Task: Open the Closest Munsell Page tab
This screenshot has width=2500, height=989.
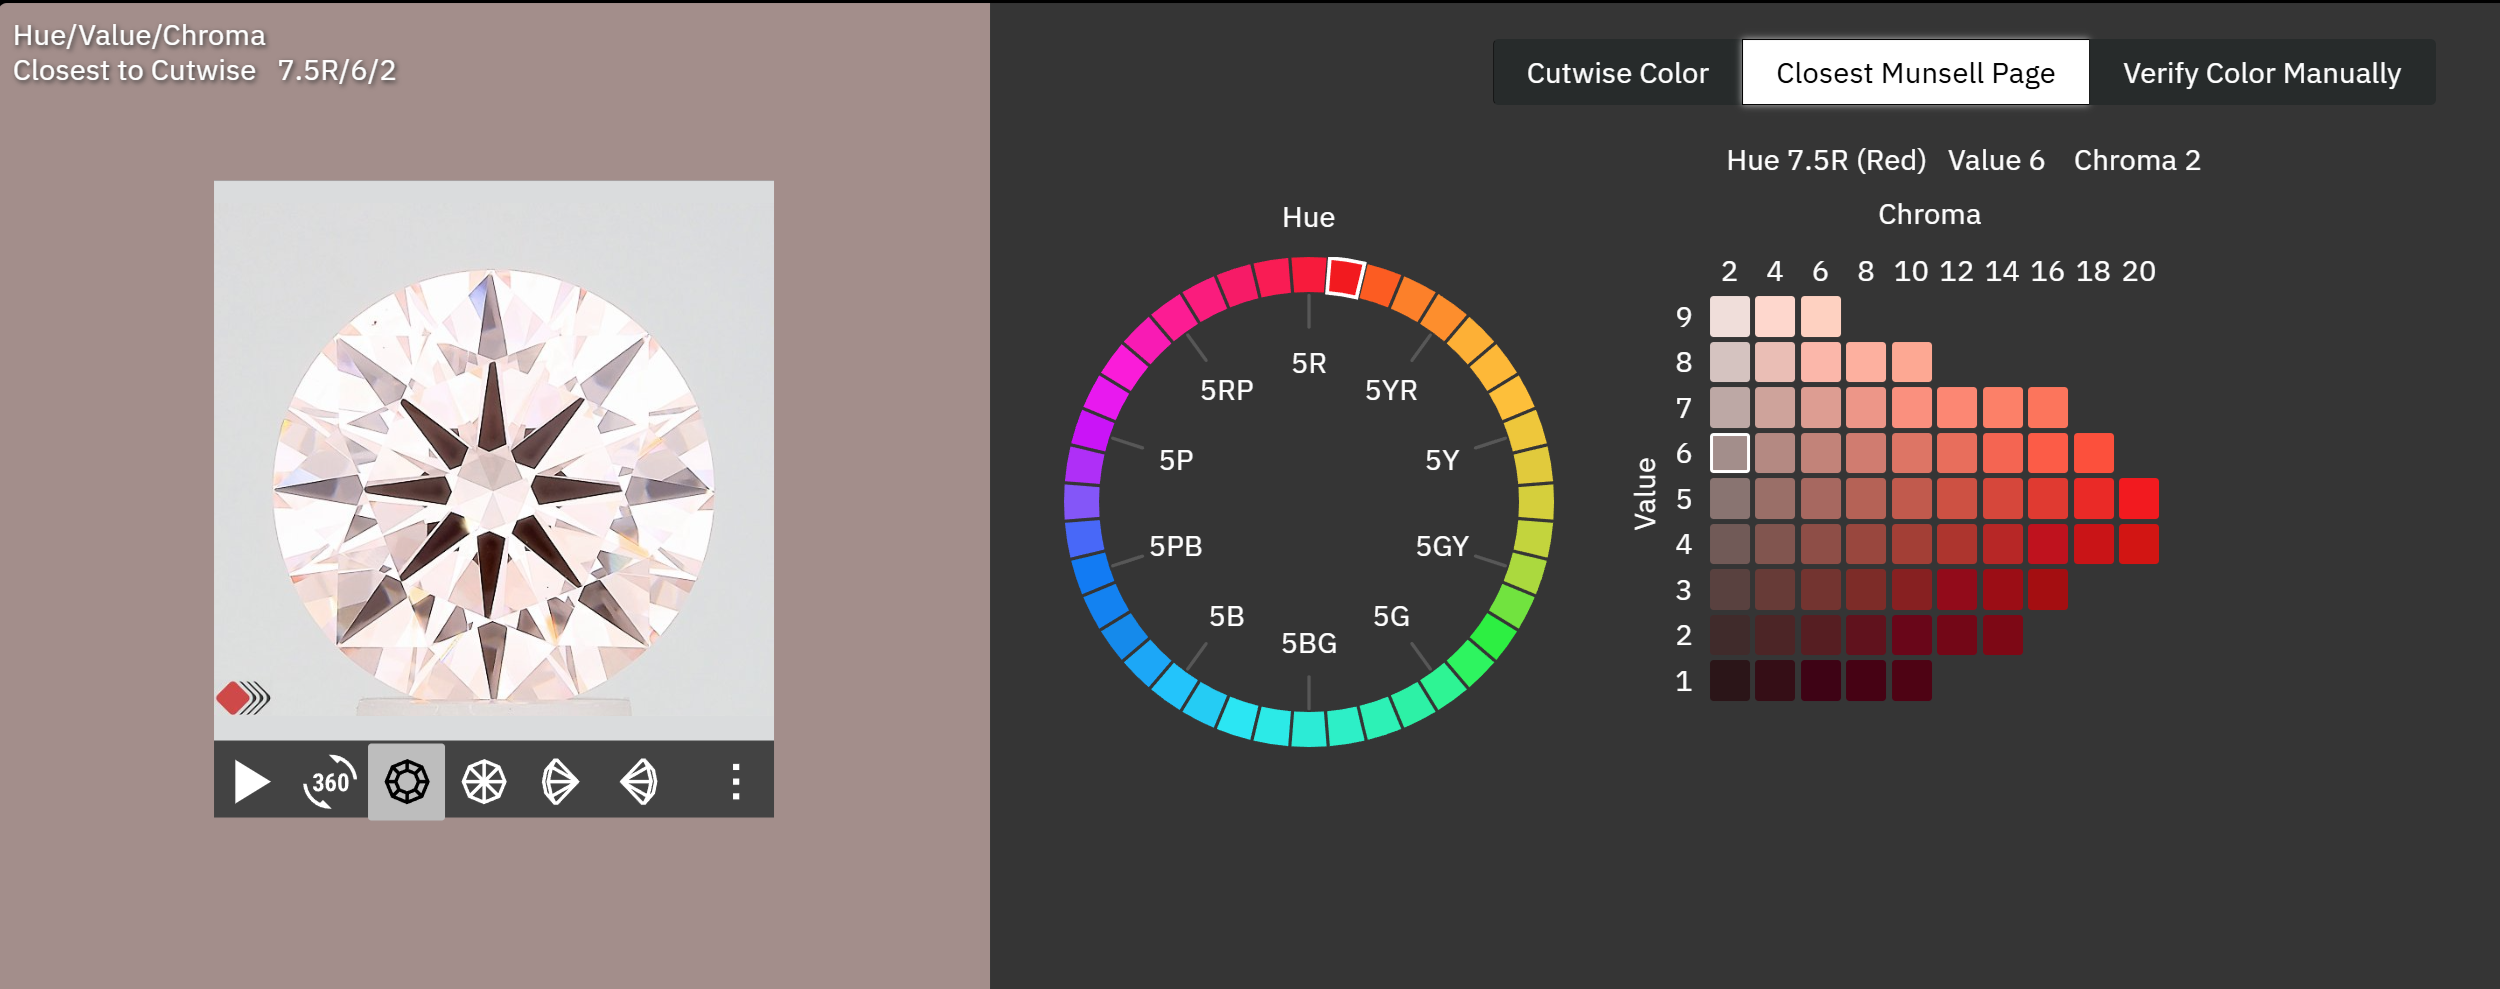Action: click(1914, 73)
